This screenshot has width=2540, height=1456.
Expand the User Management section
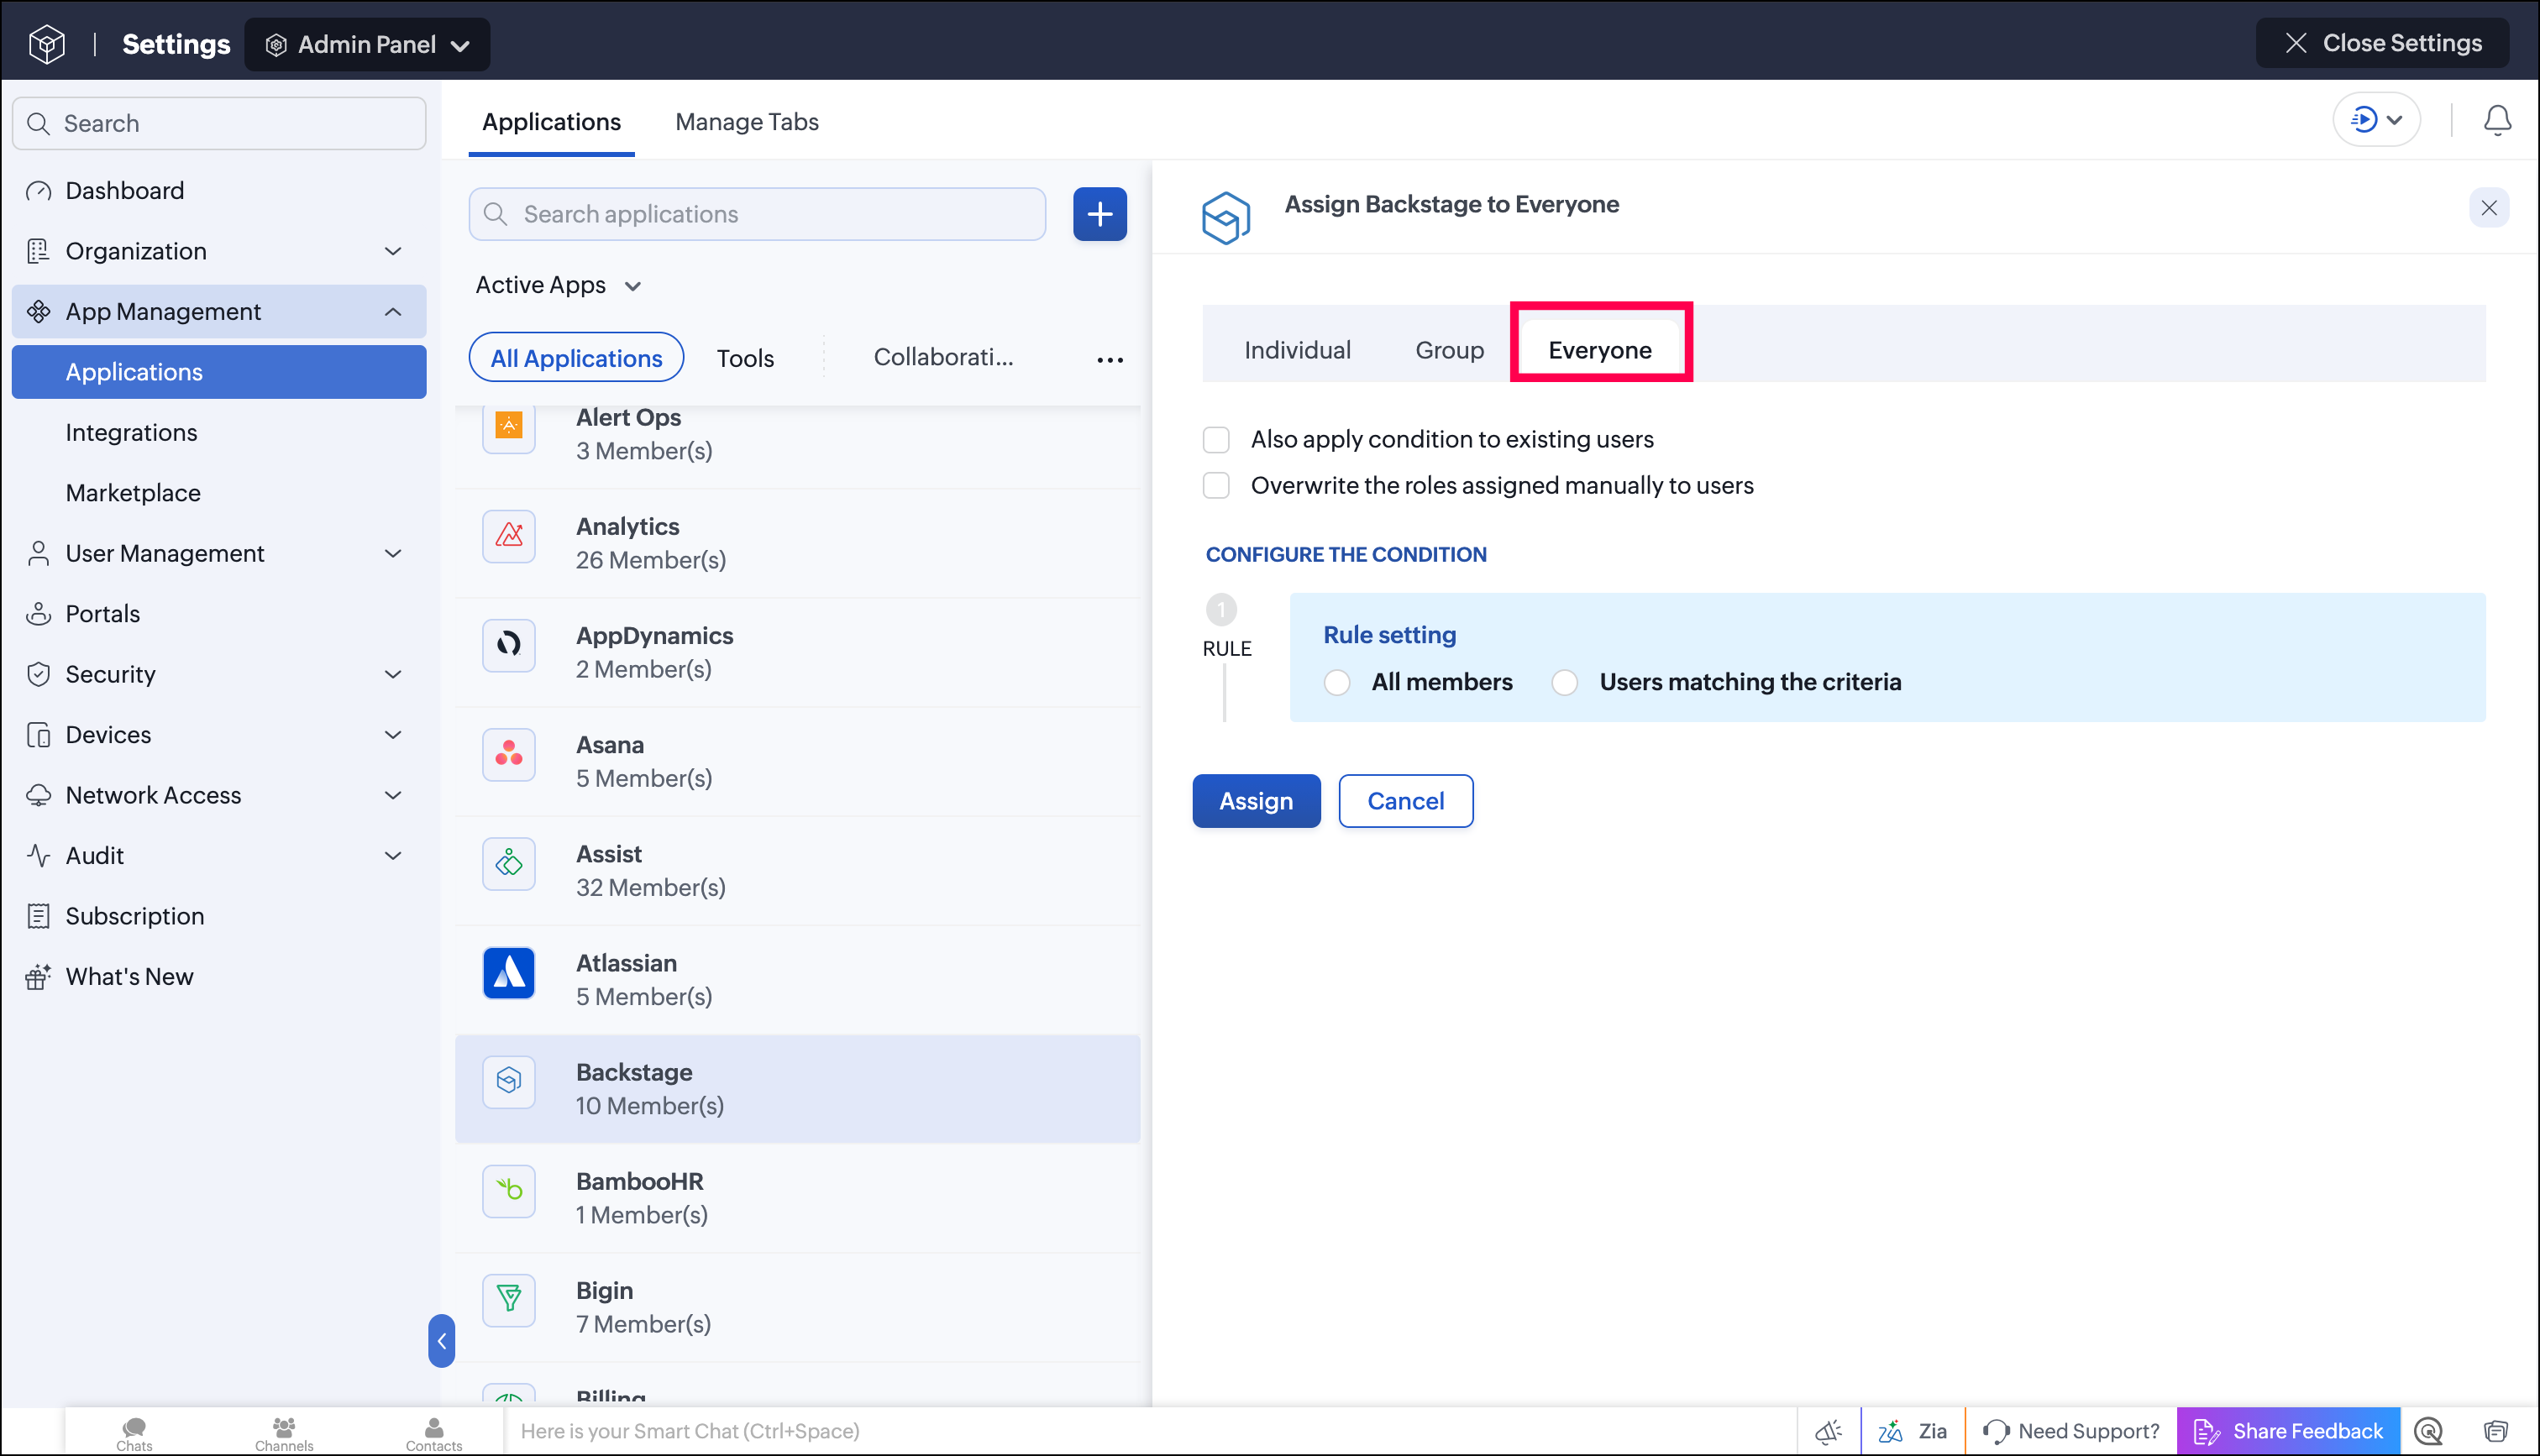coord(393,554)
